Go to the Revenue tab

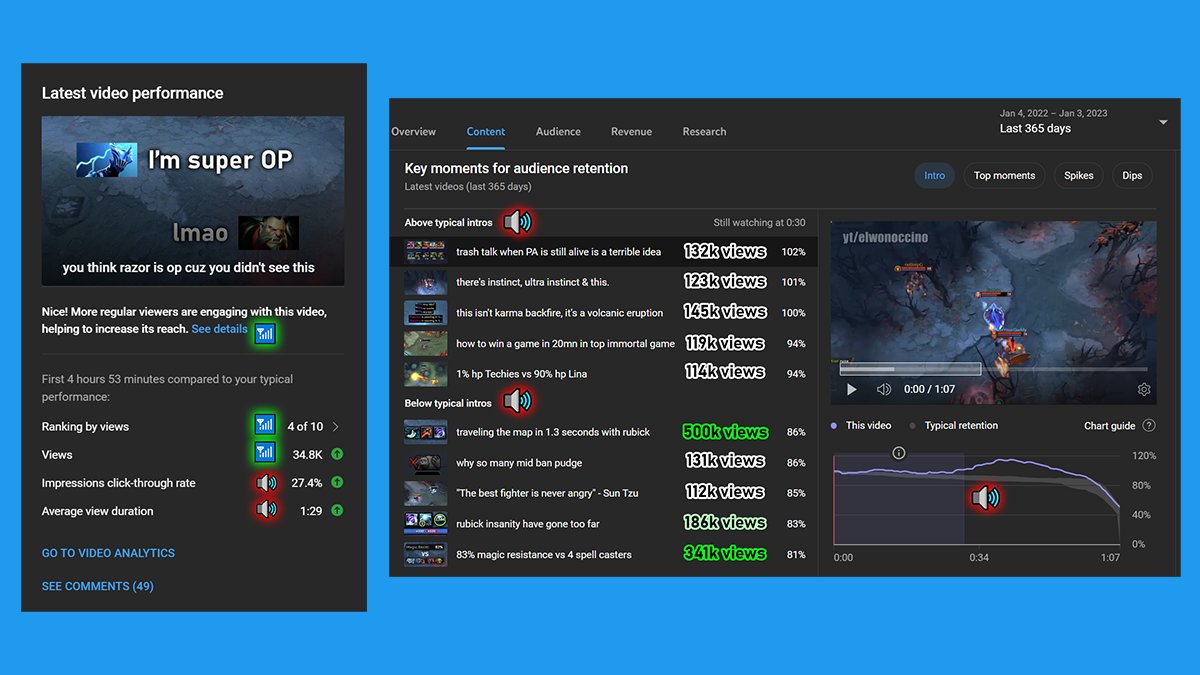(631, 131)
